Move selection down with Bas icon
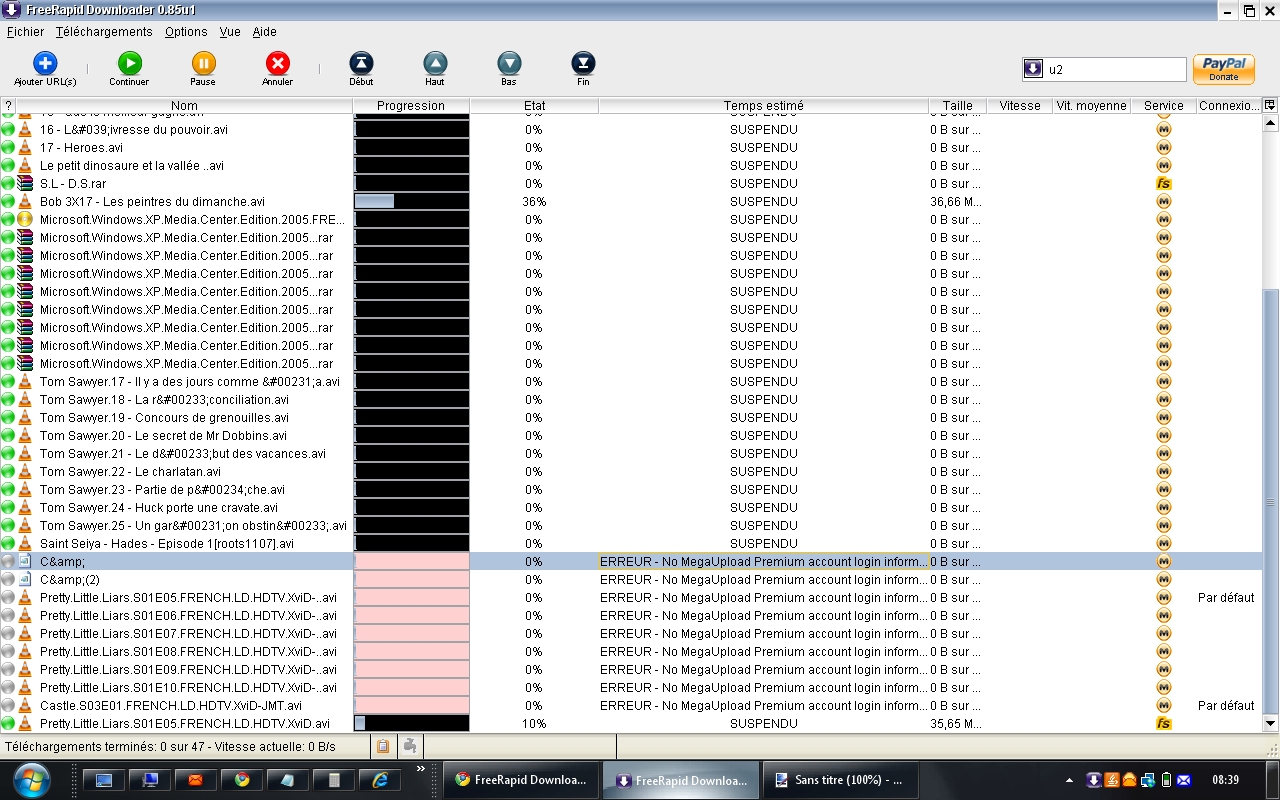 pyautogui.click(x=509, y=64)
